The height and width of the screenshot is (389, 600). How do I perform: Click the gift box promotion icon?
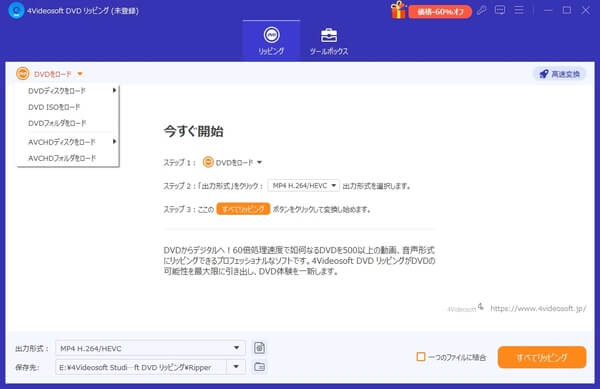click(x=398, y=10)
